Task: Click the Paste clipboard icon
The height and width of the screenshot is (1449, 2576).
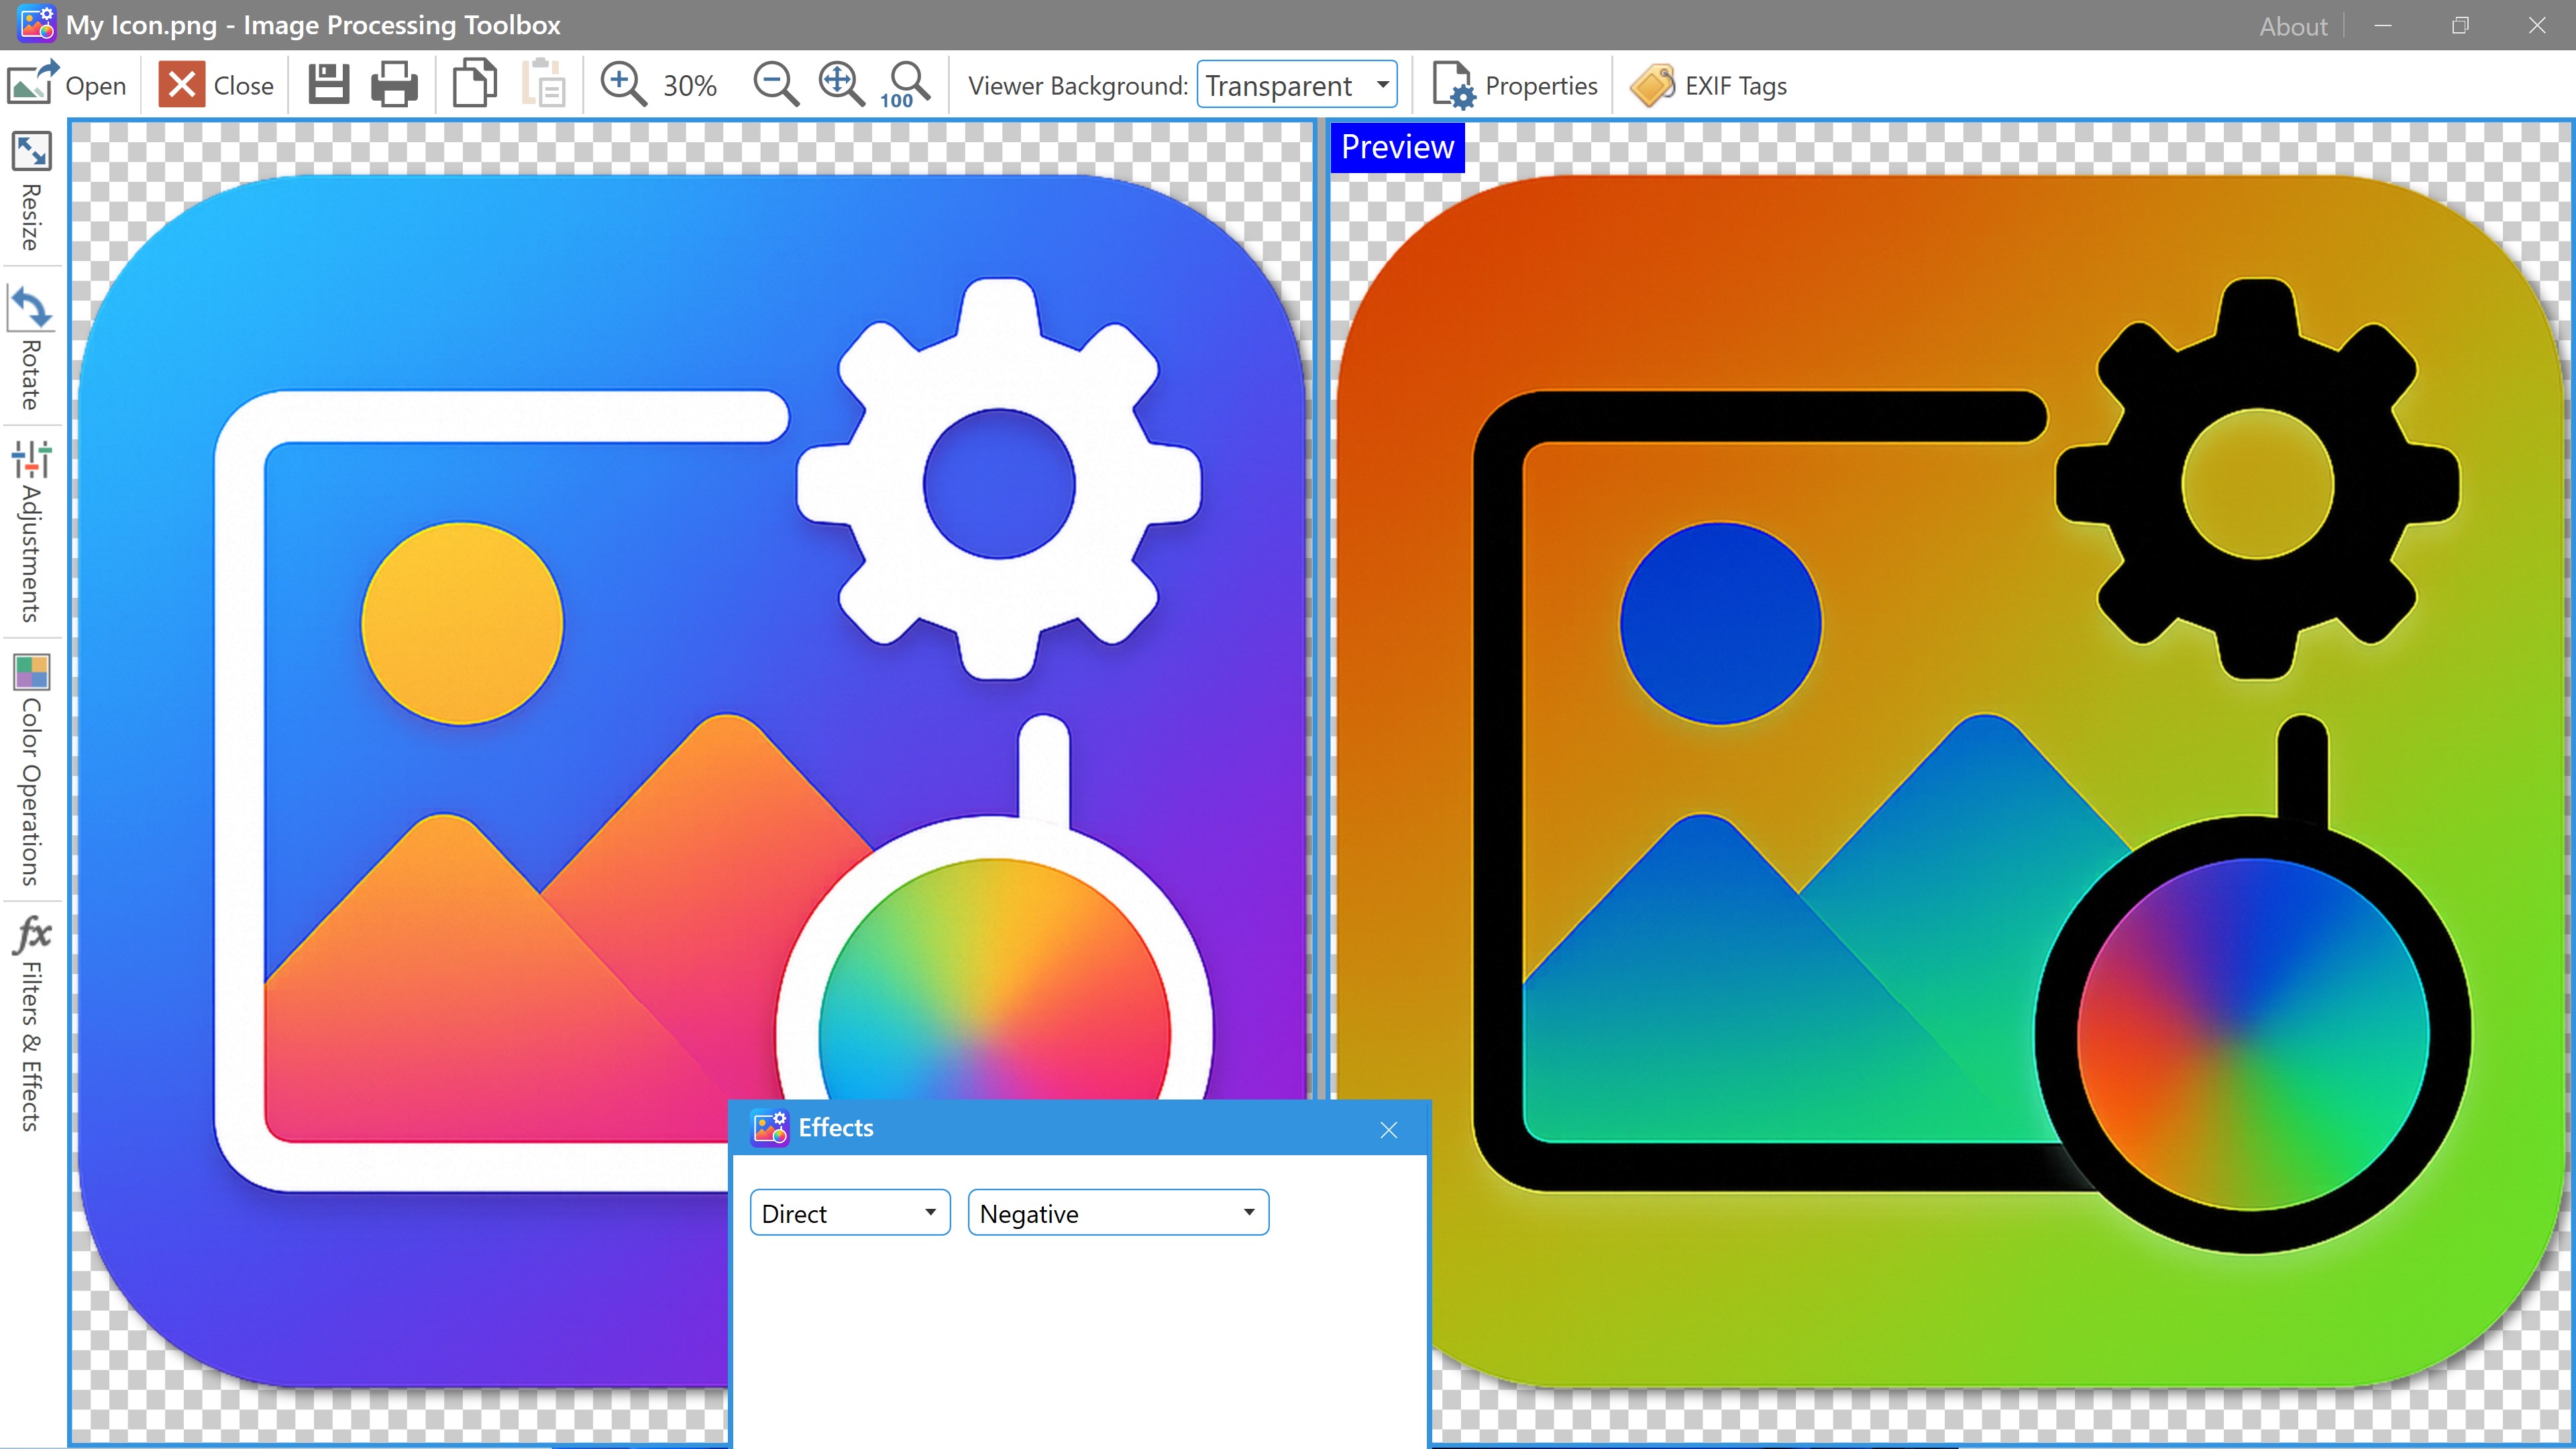Action: coord(544,85)
